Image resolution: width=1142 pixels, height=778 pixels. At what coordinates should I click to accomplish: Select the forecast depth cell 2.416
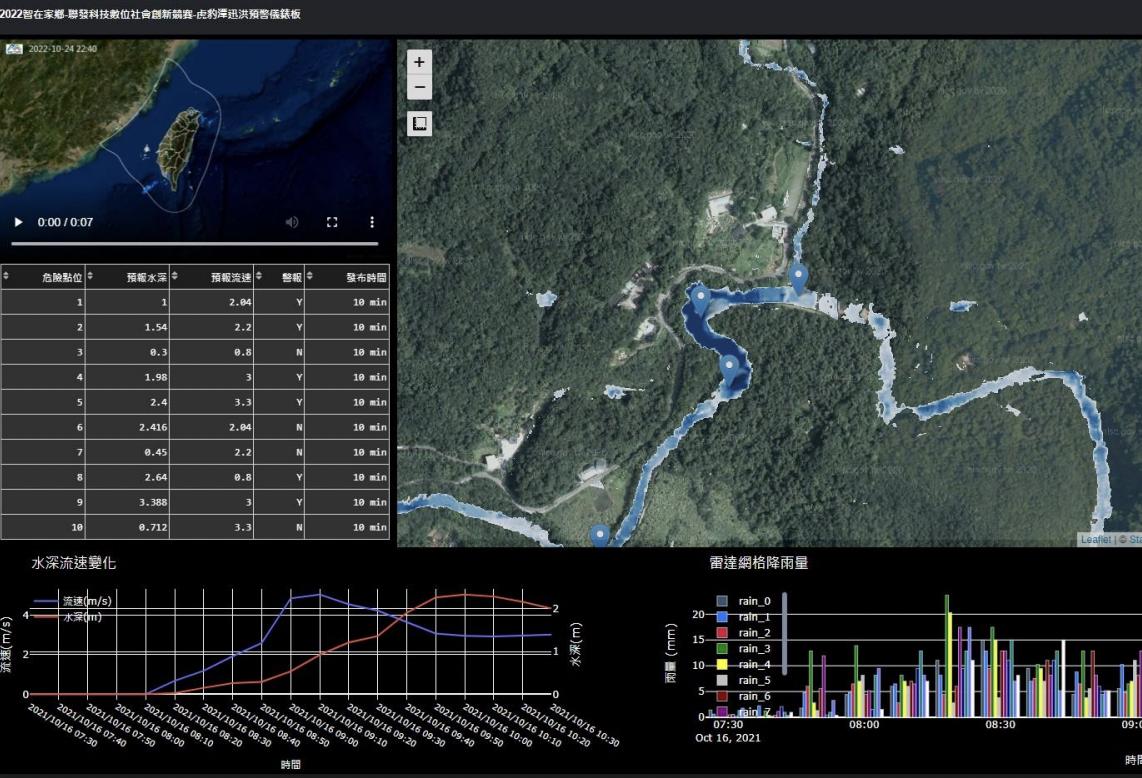pyautogui.click(x=127, y=427)
